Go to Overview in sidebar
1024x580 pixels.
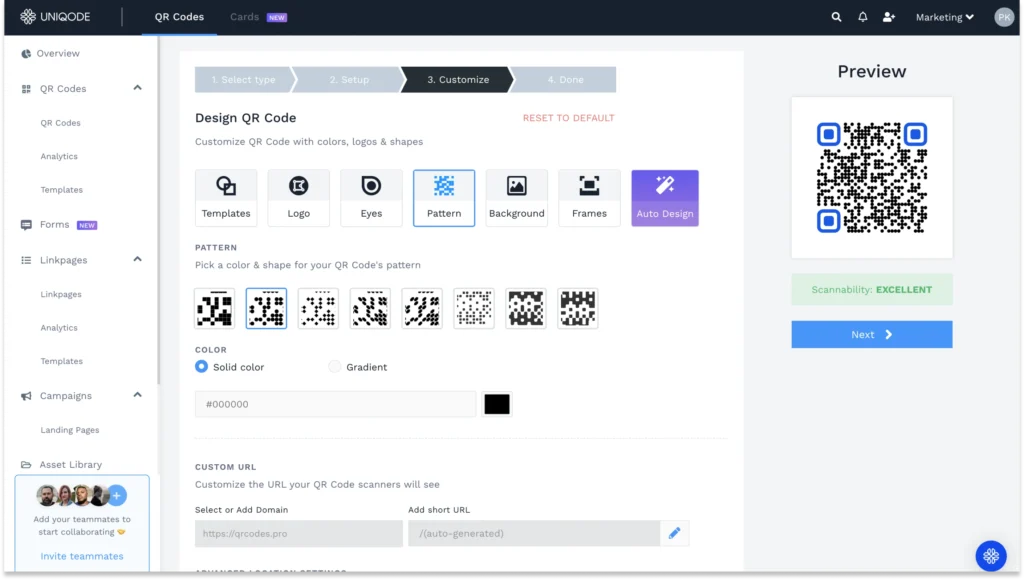(58, 54)
